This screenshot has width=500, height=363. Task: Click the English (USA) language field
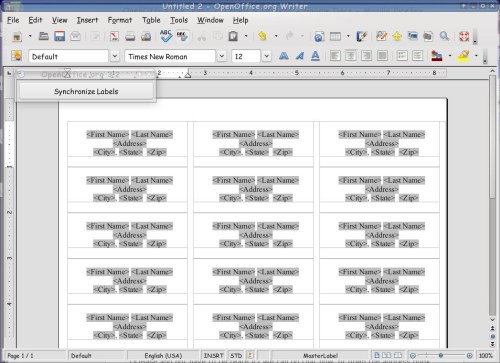[x=163, y=356]
